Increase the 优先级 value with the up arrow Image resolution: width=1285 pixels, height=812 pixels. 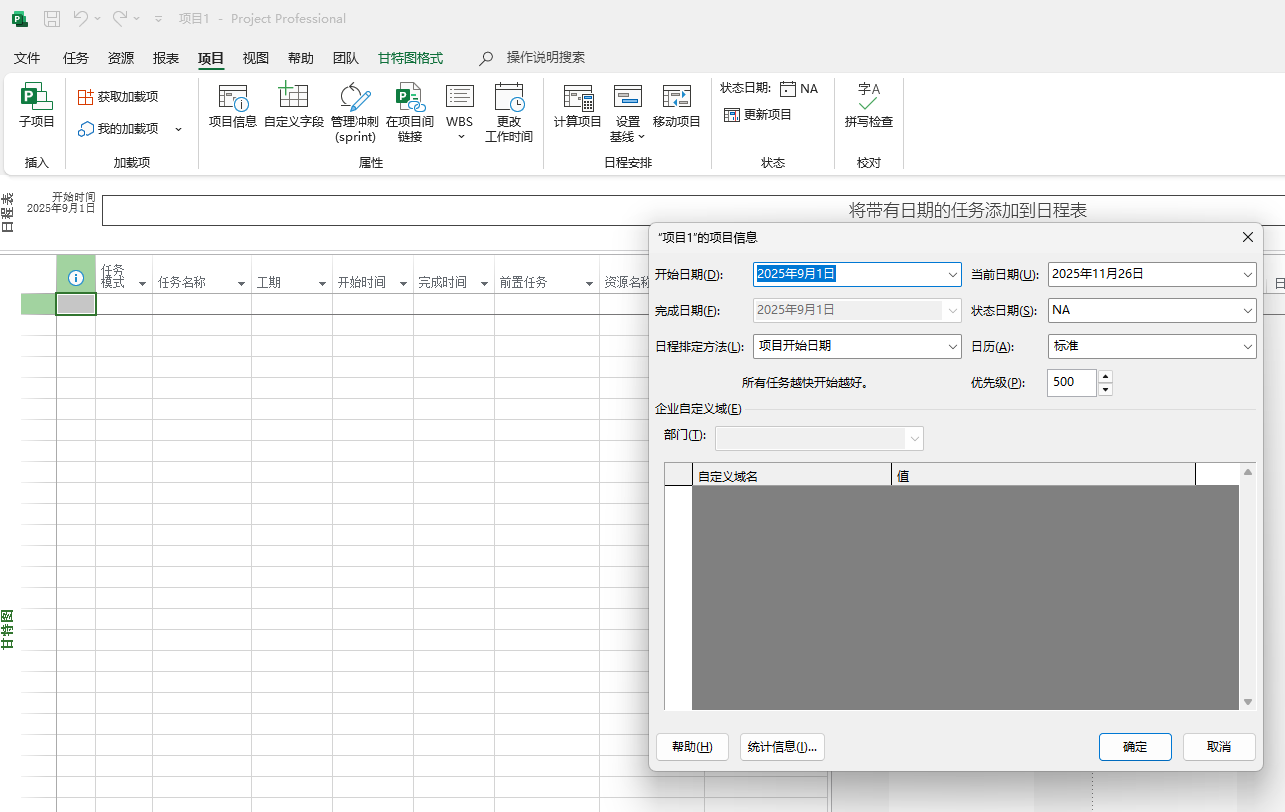(1105, 377)
